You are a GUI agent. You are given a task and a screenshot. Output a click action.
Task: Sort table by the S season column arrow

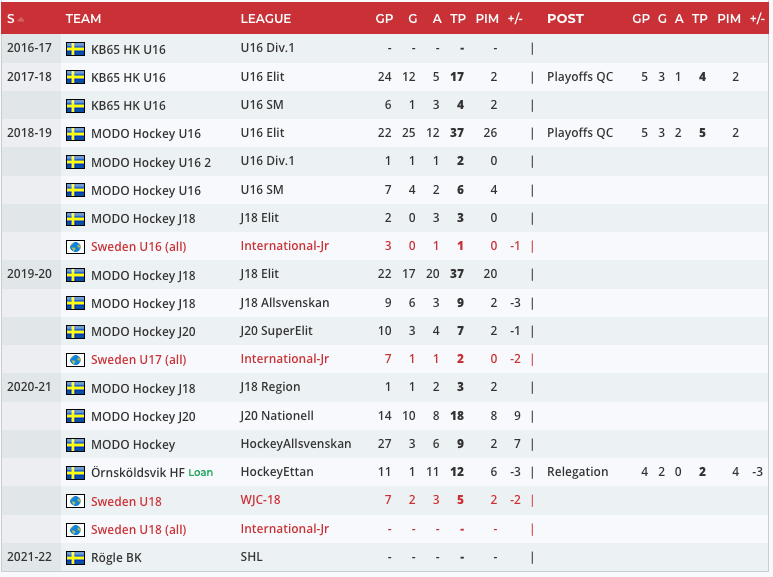point(21,19)
